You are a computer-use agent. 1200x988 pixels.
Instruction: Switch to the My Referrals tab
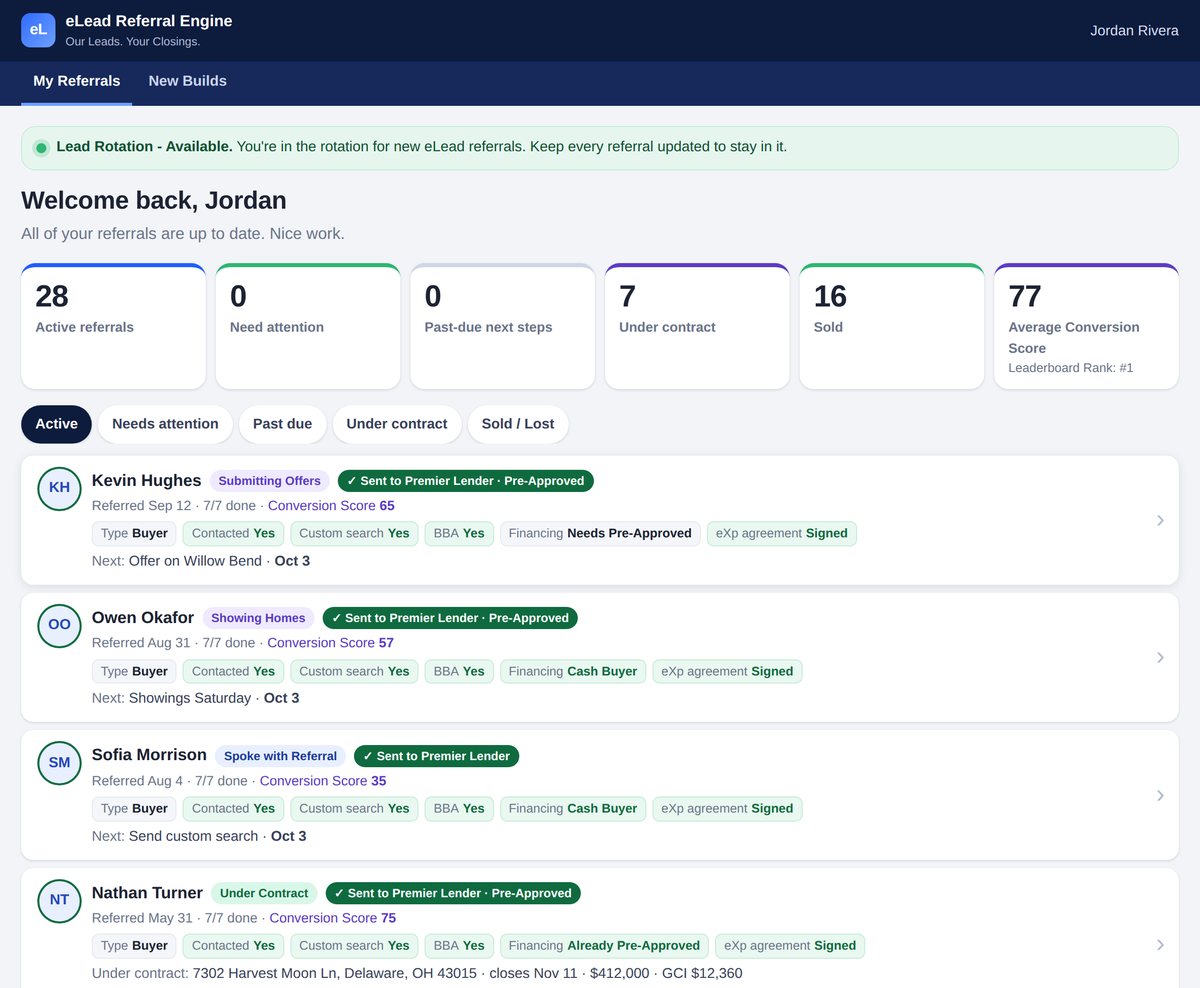(x=77, y=82)
